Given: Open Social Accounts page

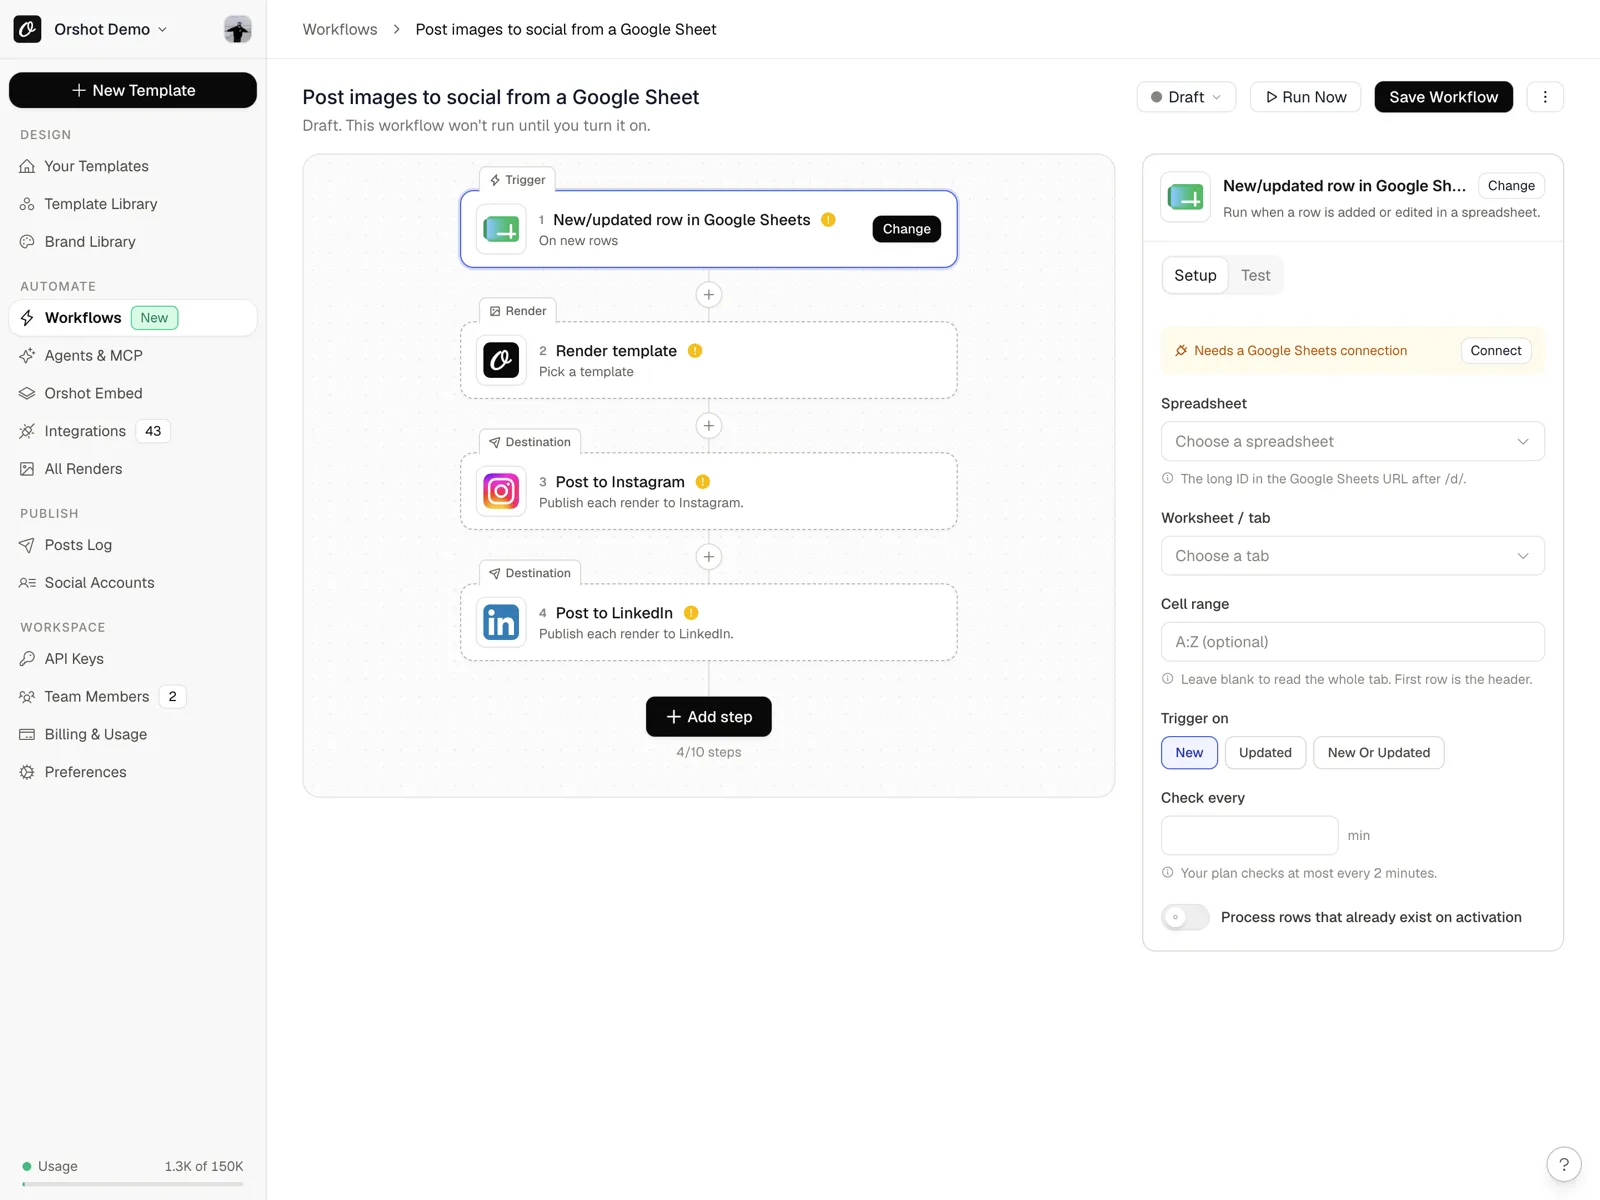Looking at the screenshot, I should 133,583.
